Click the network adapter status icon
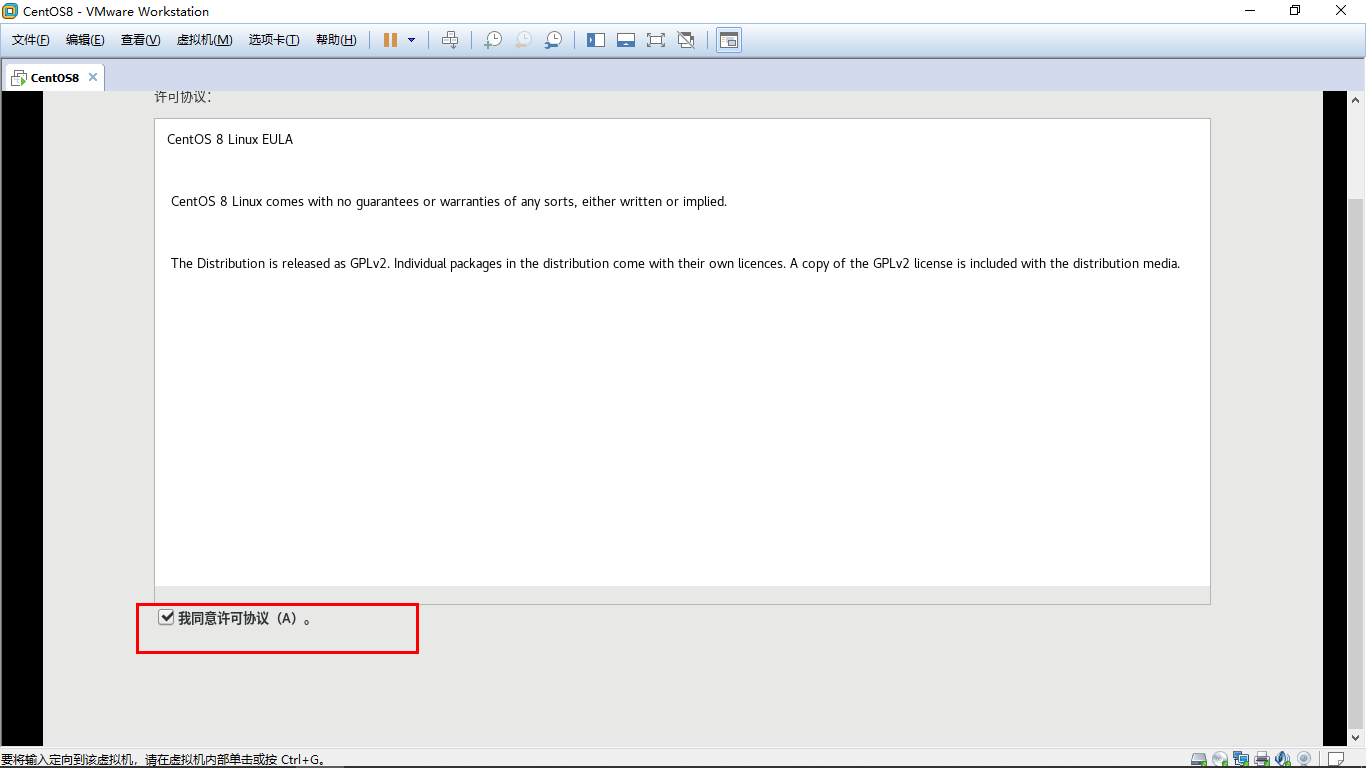 click(x=1241, y=759)
